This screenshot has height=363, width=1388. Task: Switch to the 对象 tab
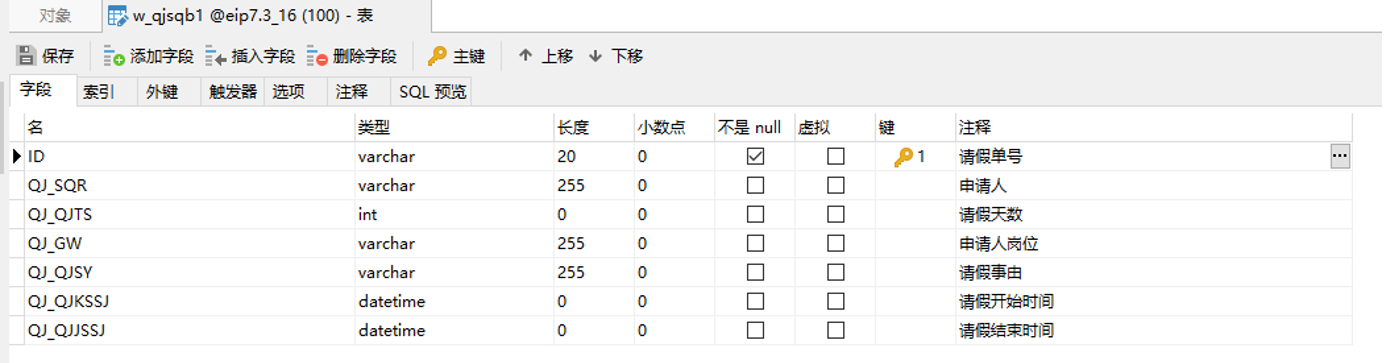click(55, 16)
